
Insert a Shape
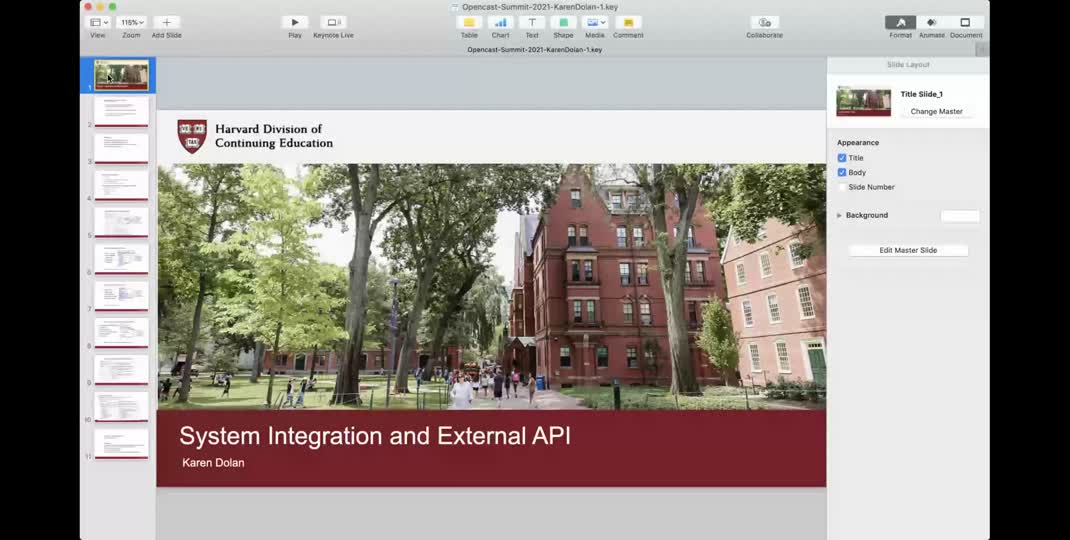tap(563, 23)
